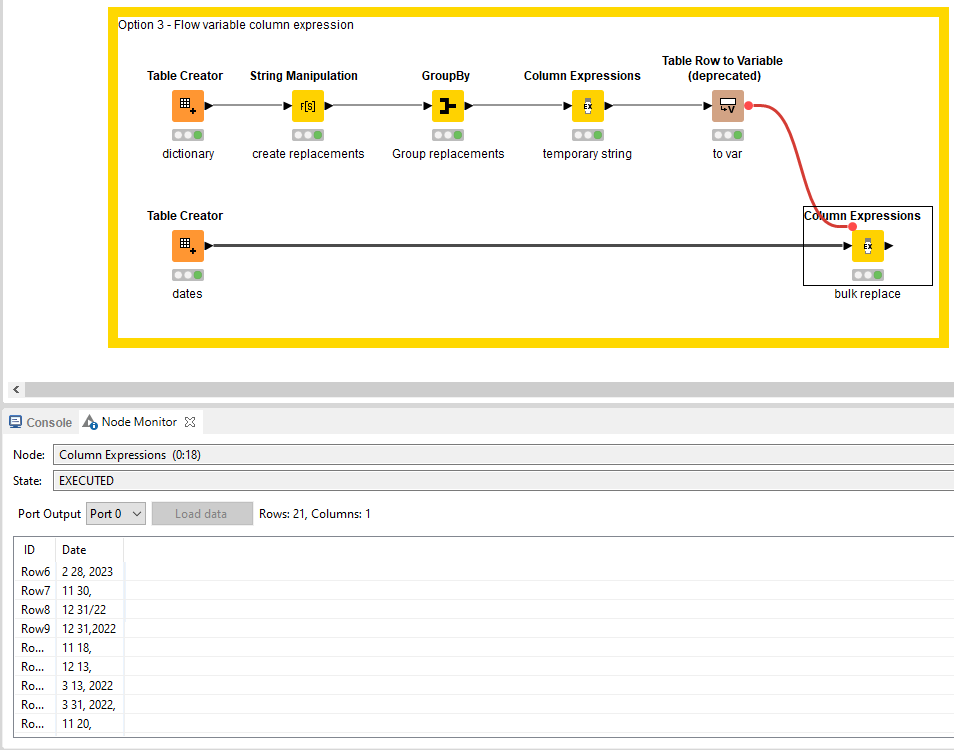Click the 'Group replacements' node label
954x750 pixels.
[448, 154]
